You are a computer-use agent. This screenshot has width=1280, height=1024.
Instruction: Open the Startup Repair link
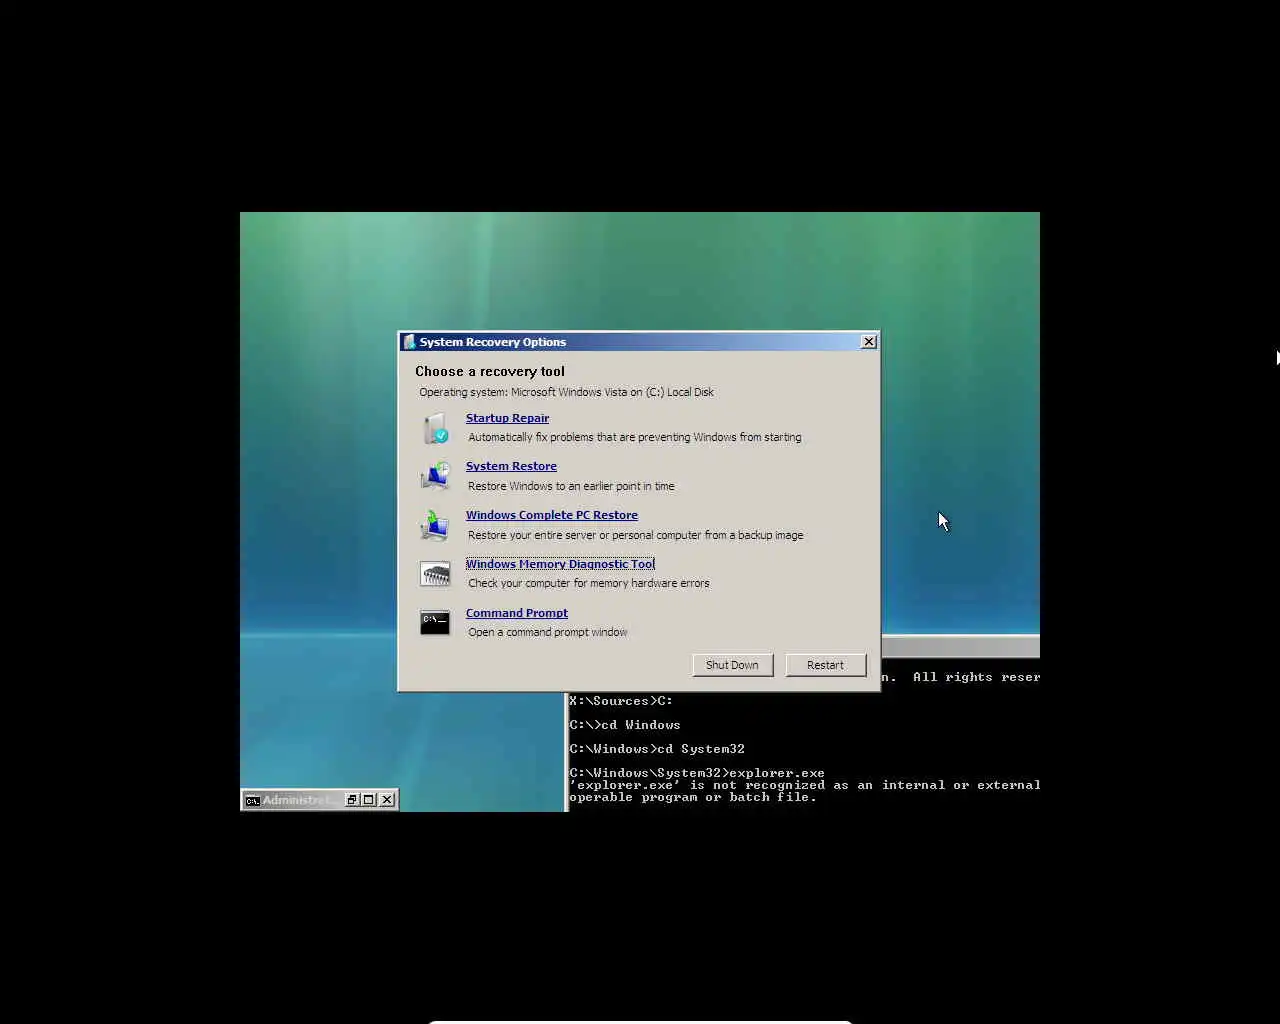tap(507, 418)
